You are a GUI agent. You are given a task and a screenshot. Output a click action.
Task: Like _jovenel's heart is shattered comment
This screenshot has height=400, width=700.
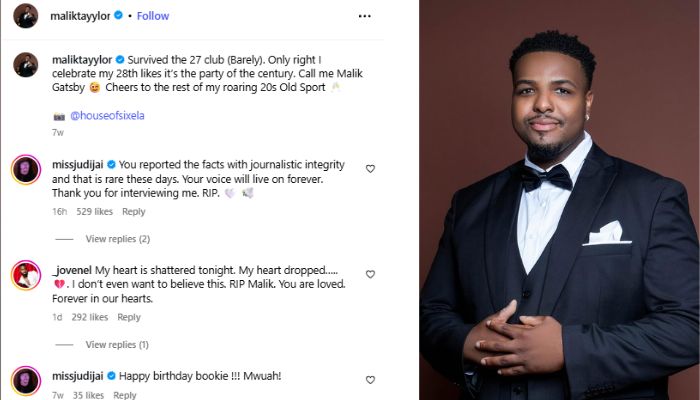(x=370, y=274)
